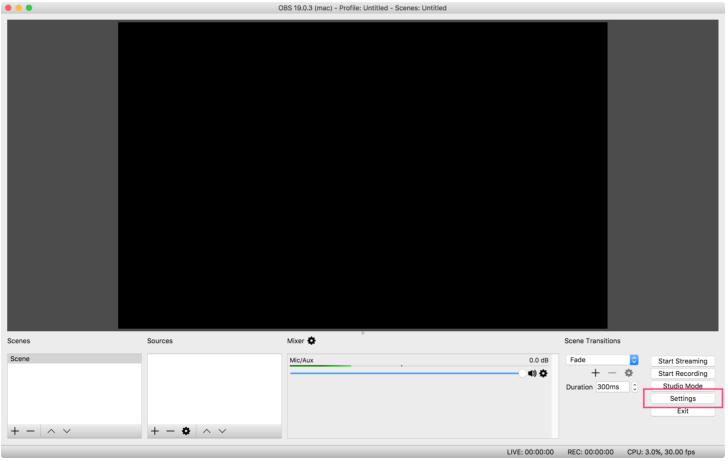Click Start Streaming button
The width and height of the screenshot is (728, 461).
click(x=682, y=361)
